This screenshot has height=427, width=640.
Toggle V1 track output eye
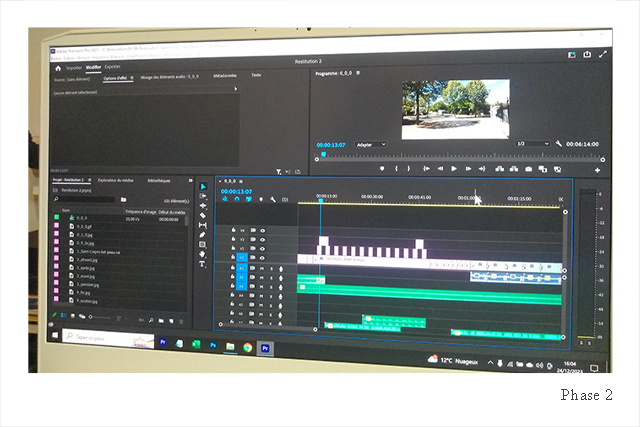(262, 258)
